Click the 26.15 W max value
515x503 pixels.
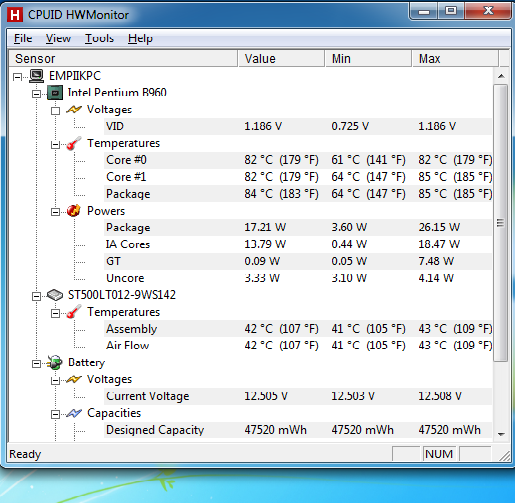click(439, 227)
